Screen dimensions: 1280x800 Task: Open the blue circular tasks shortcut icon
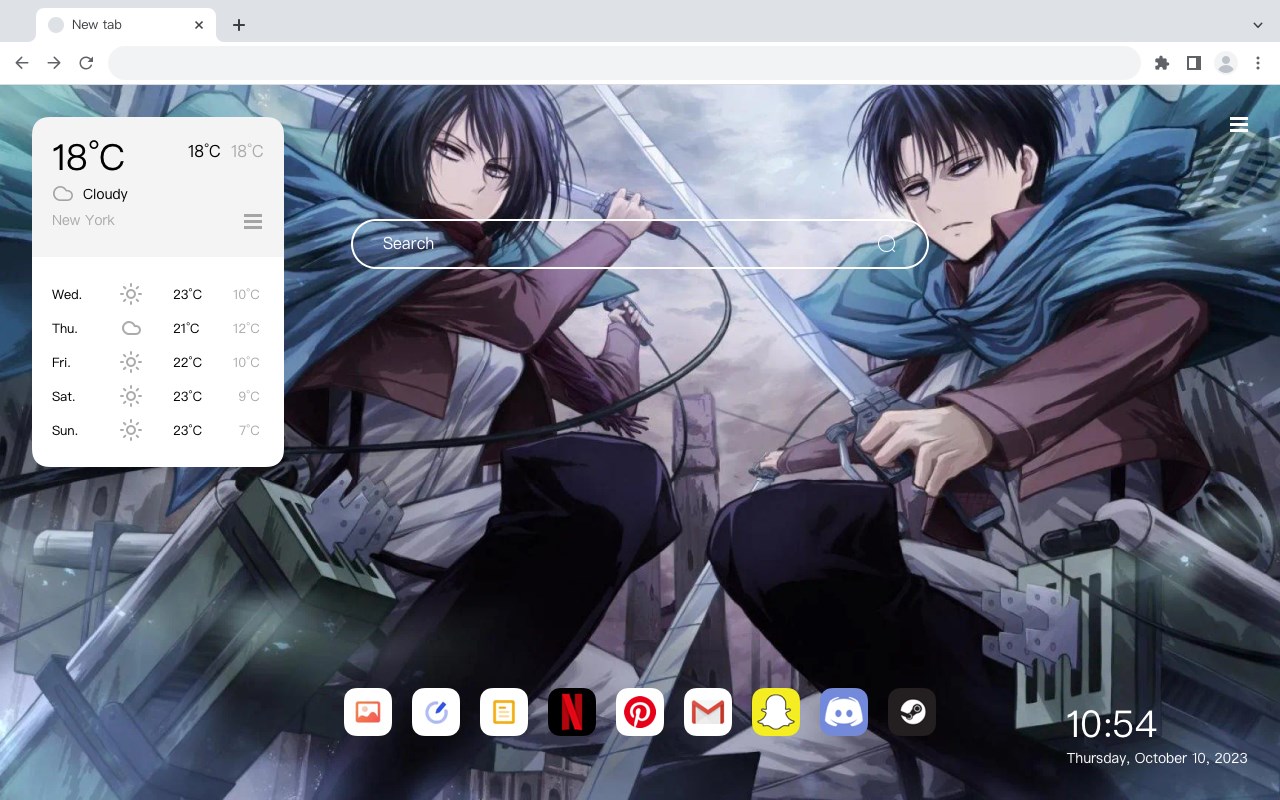point(436,712)
